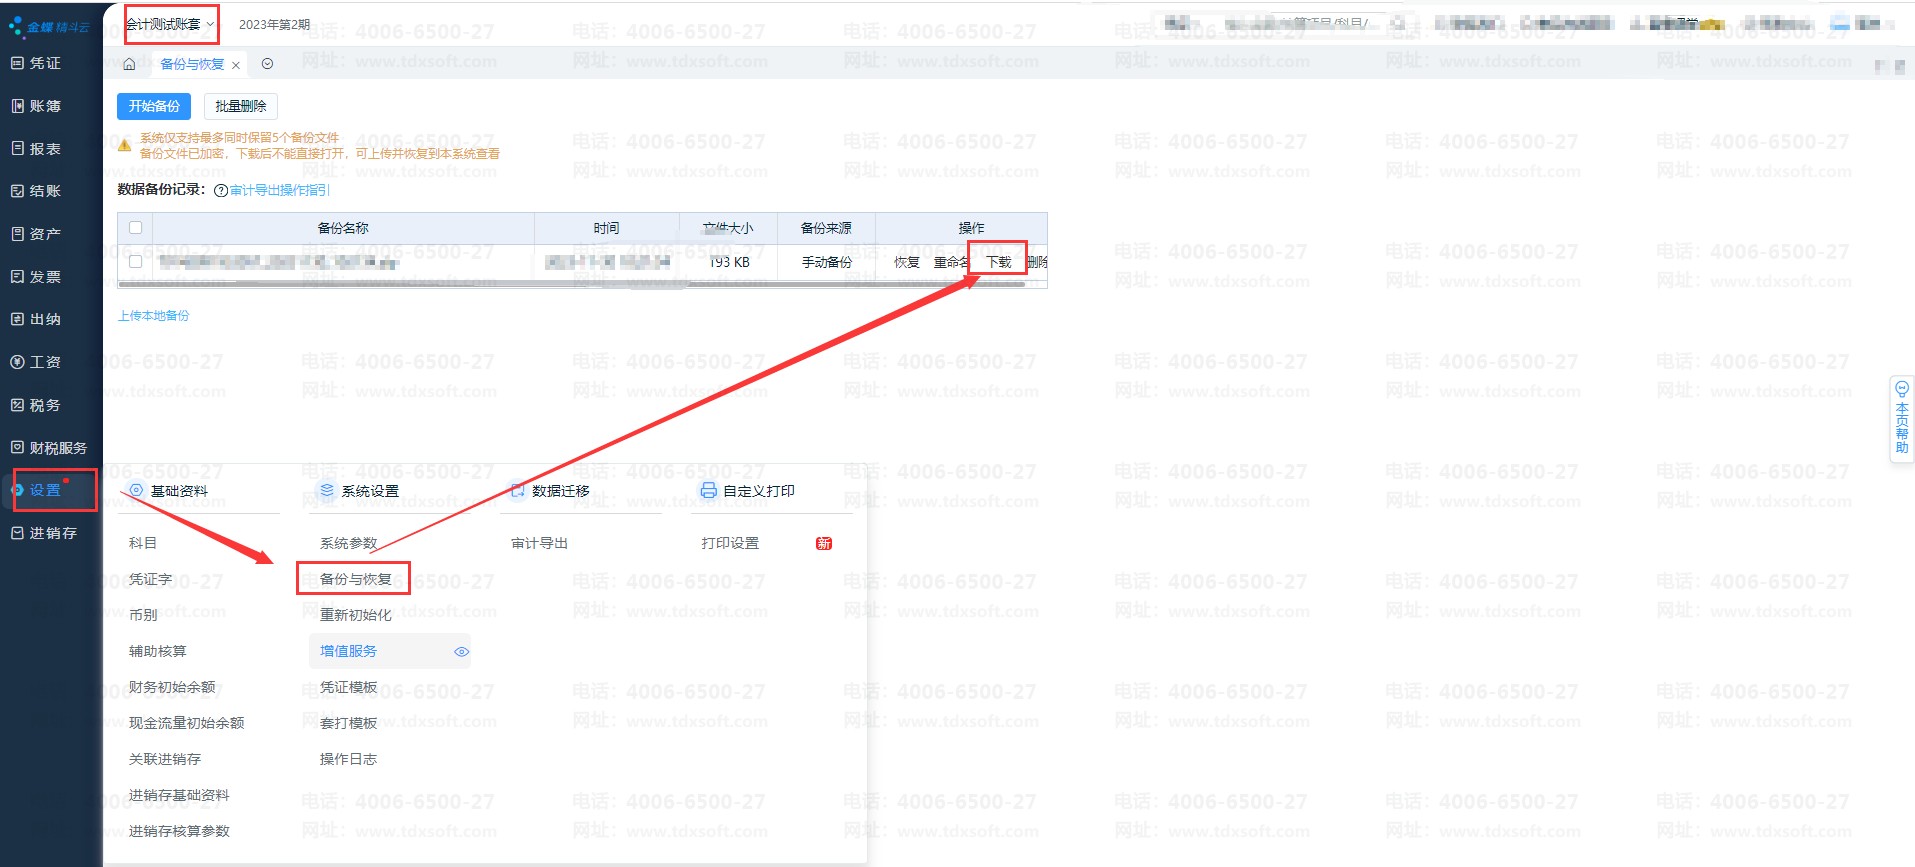Open the 发票 invoice sidebar icon

pos(18,277)
